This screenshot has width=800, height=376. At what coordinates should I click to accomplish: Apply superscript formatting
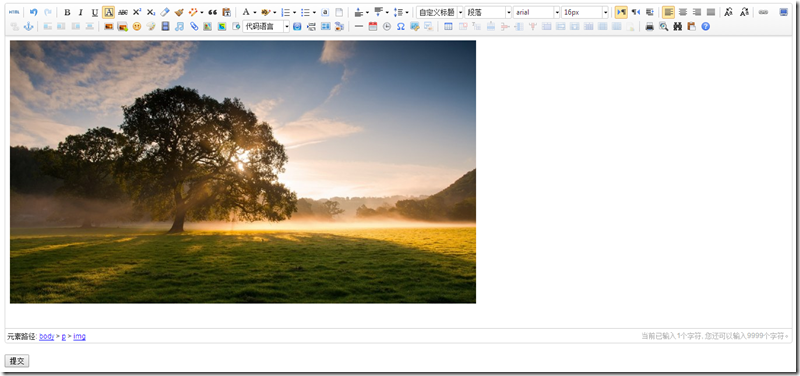137,12
